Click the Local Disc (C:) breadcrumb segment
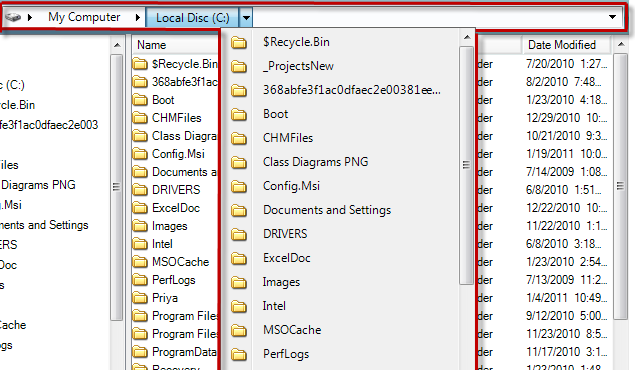 (x=193, y=18)
